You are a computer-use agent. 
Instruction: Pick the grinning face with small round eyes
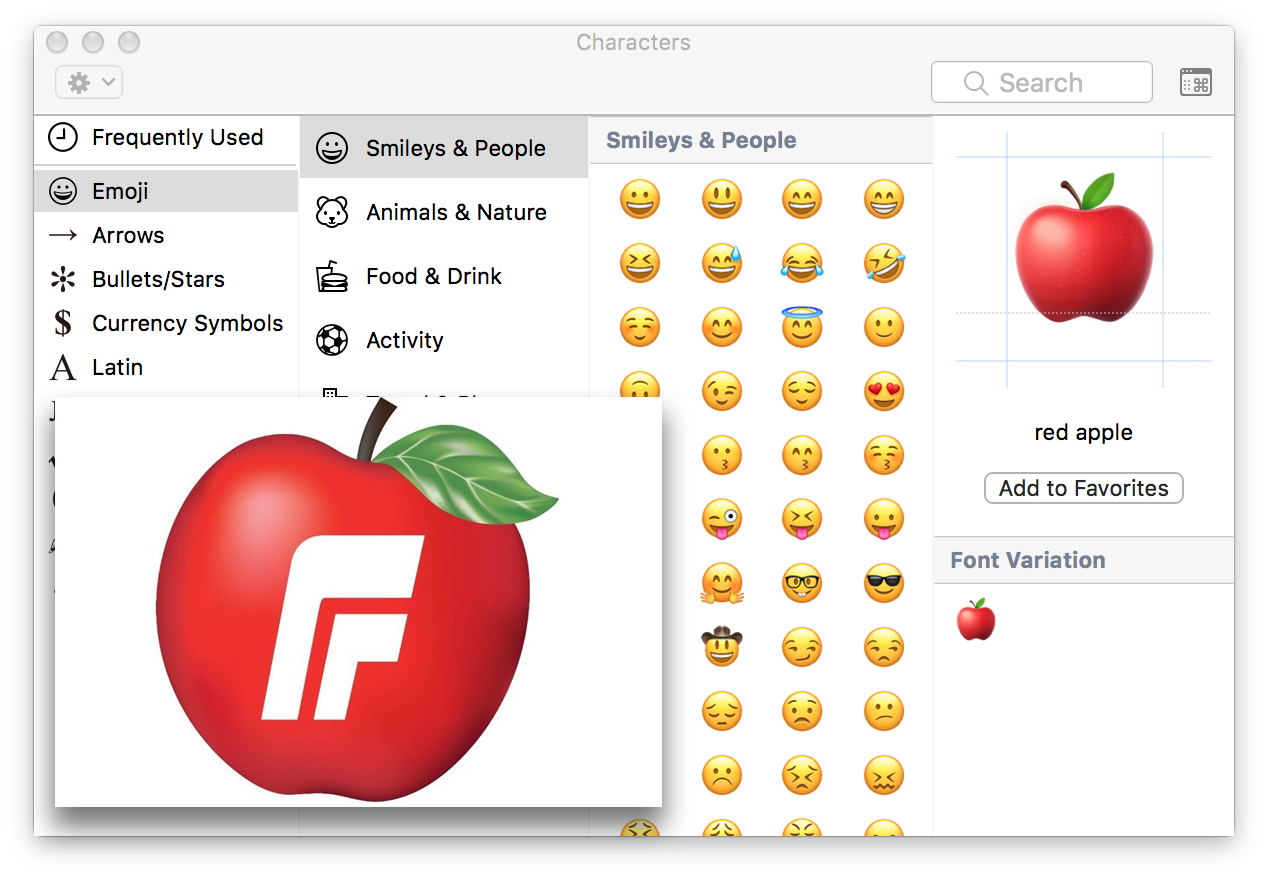[640, 199]
